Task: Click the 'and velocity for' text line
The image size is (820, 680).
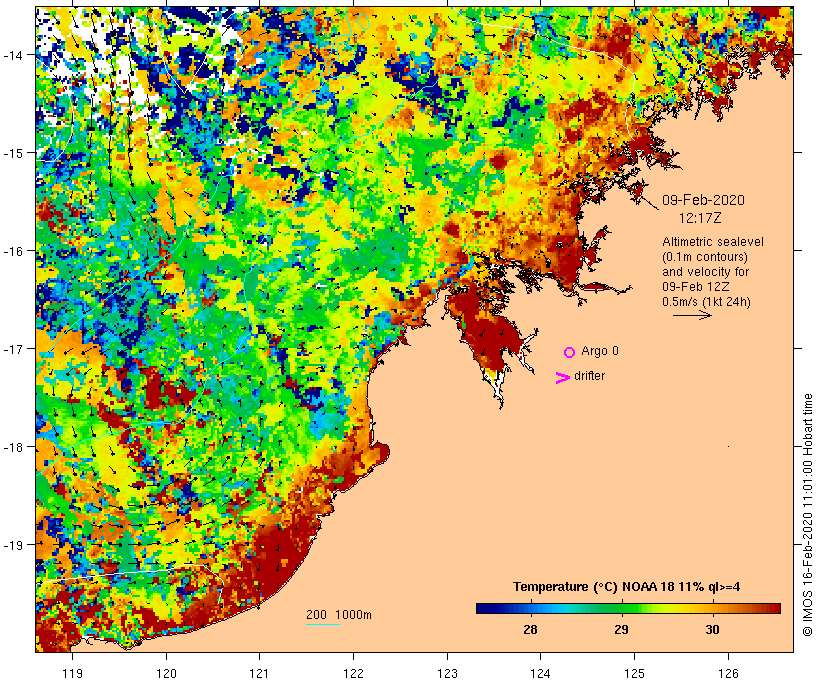Action: pyautogui.click(x=705, y=272)
